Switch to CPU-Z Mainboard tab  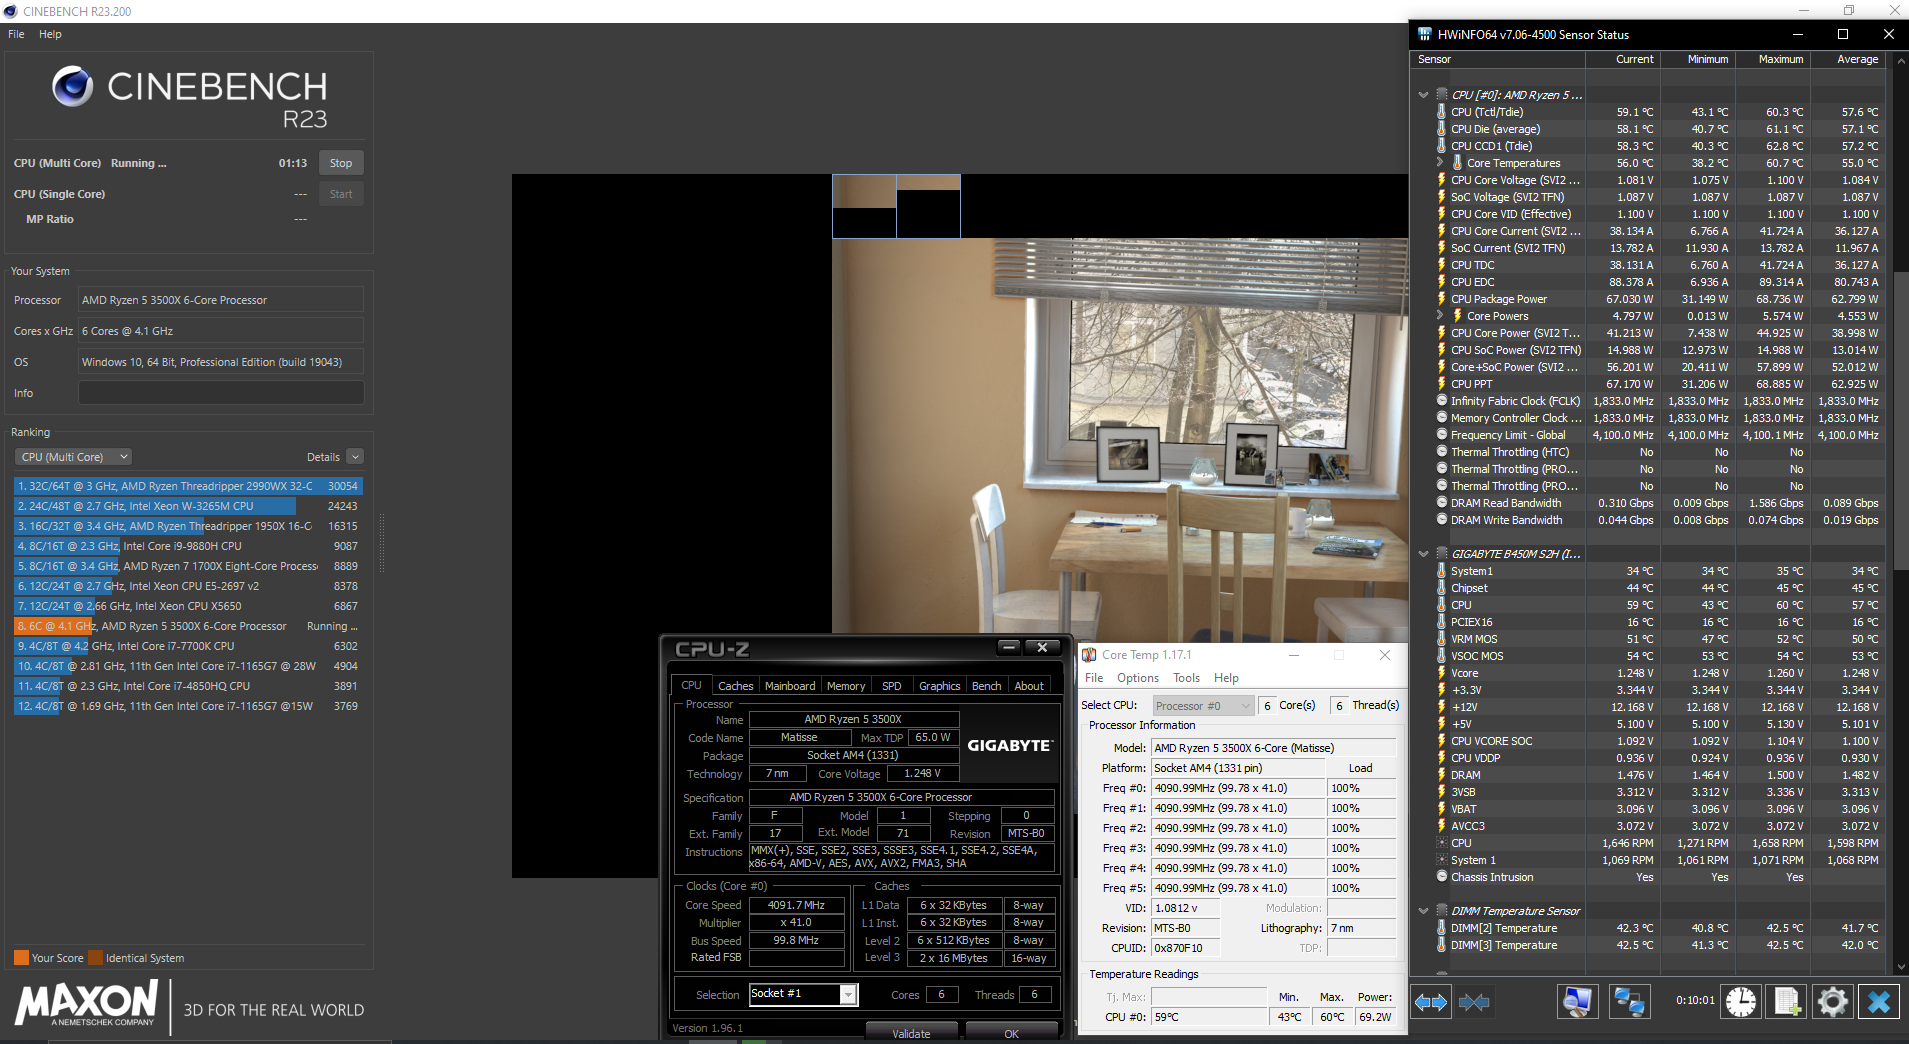pyautogui.click(x=790, y=686)
